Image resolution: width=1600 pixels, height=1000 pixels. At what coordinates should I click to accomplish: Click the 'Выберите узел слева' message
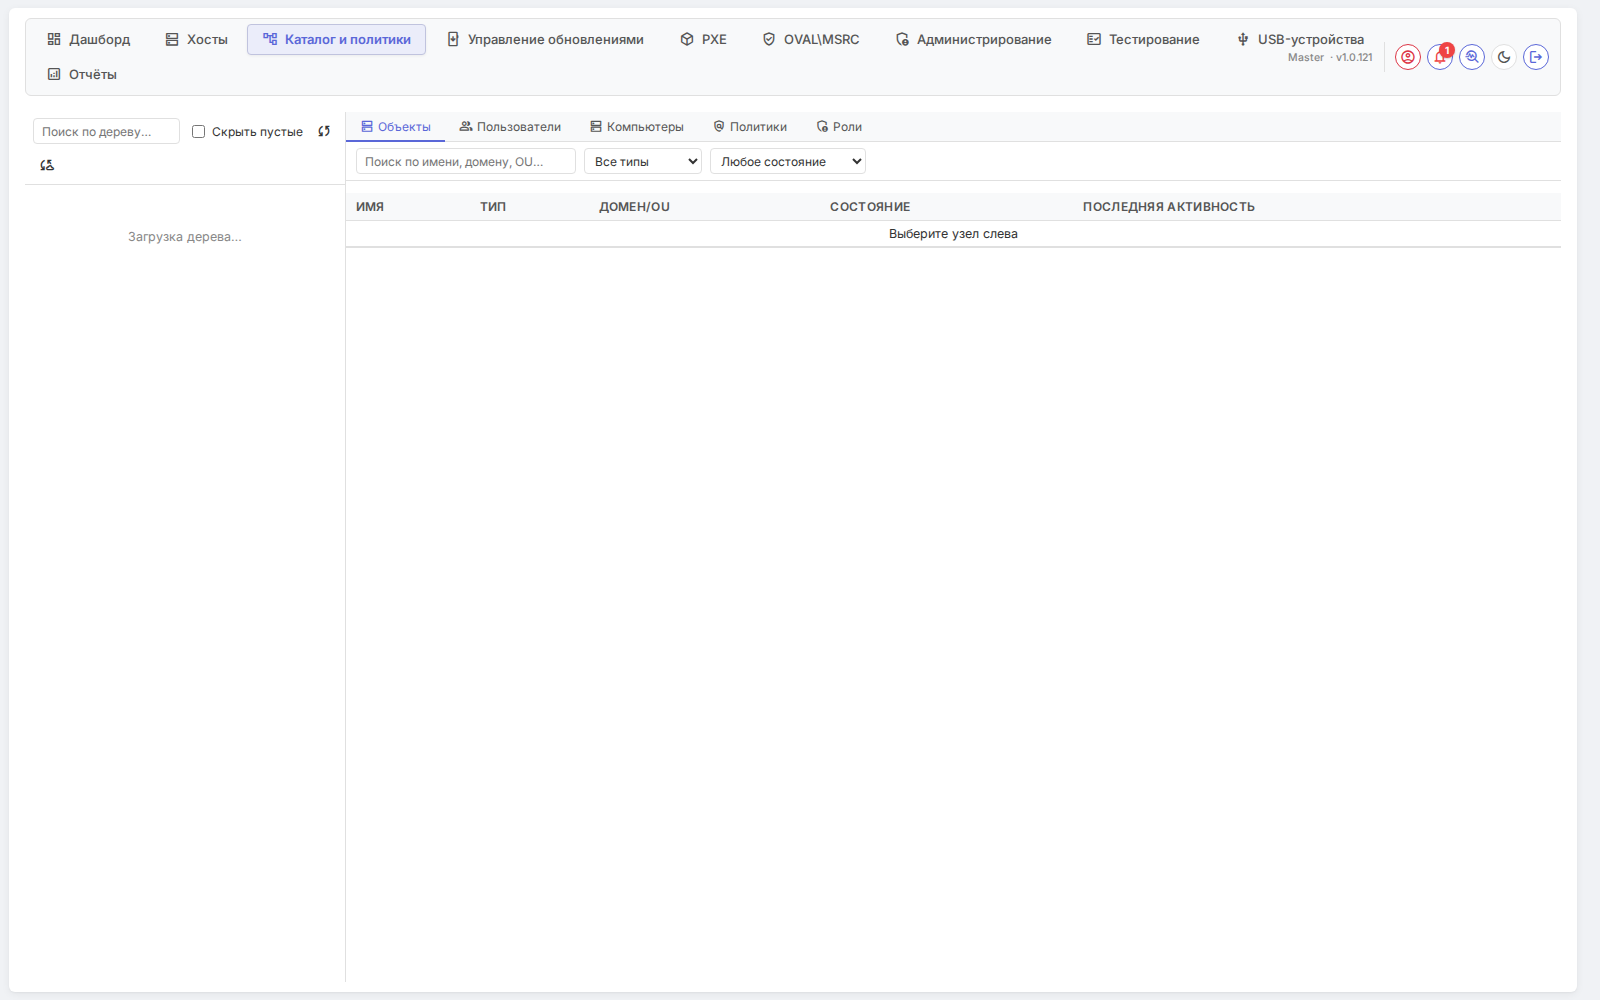pyautogui.click(x=953, y=234)
